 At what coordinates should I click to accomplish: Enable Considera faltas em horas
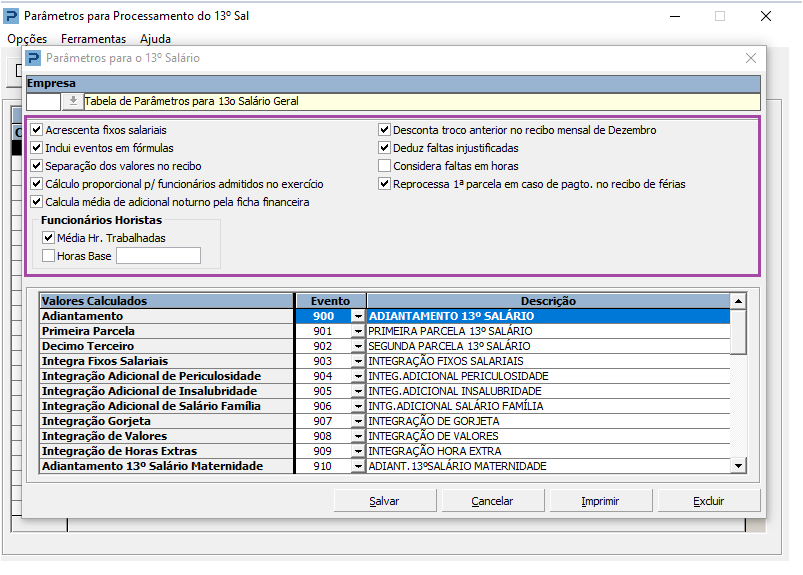pyautogui.click(x=384, y=166)
